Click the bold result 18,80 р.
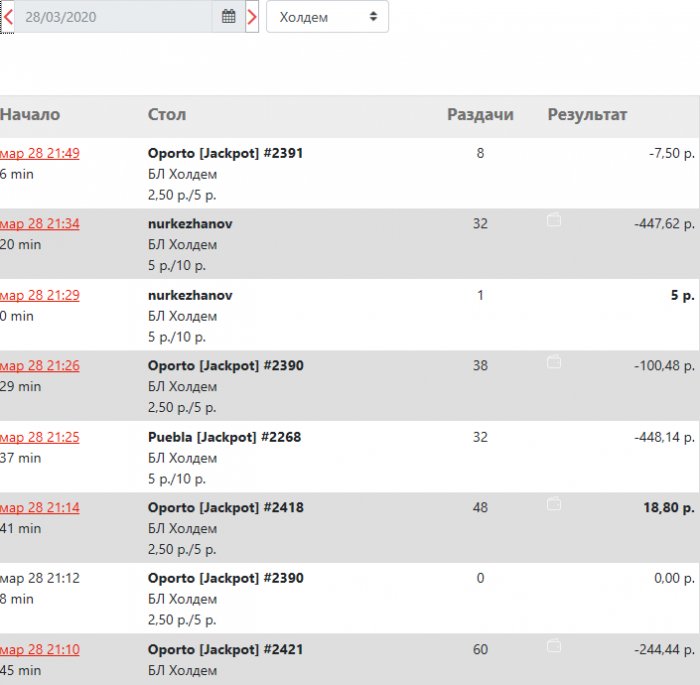The height and width of the screenshot is (685, 700). (669, 508)
